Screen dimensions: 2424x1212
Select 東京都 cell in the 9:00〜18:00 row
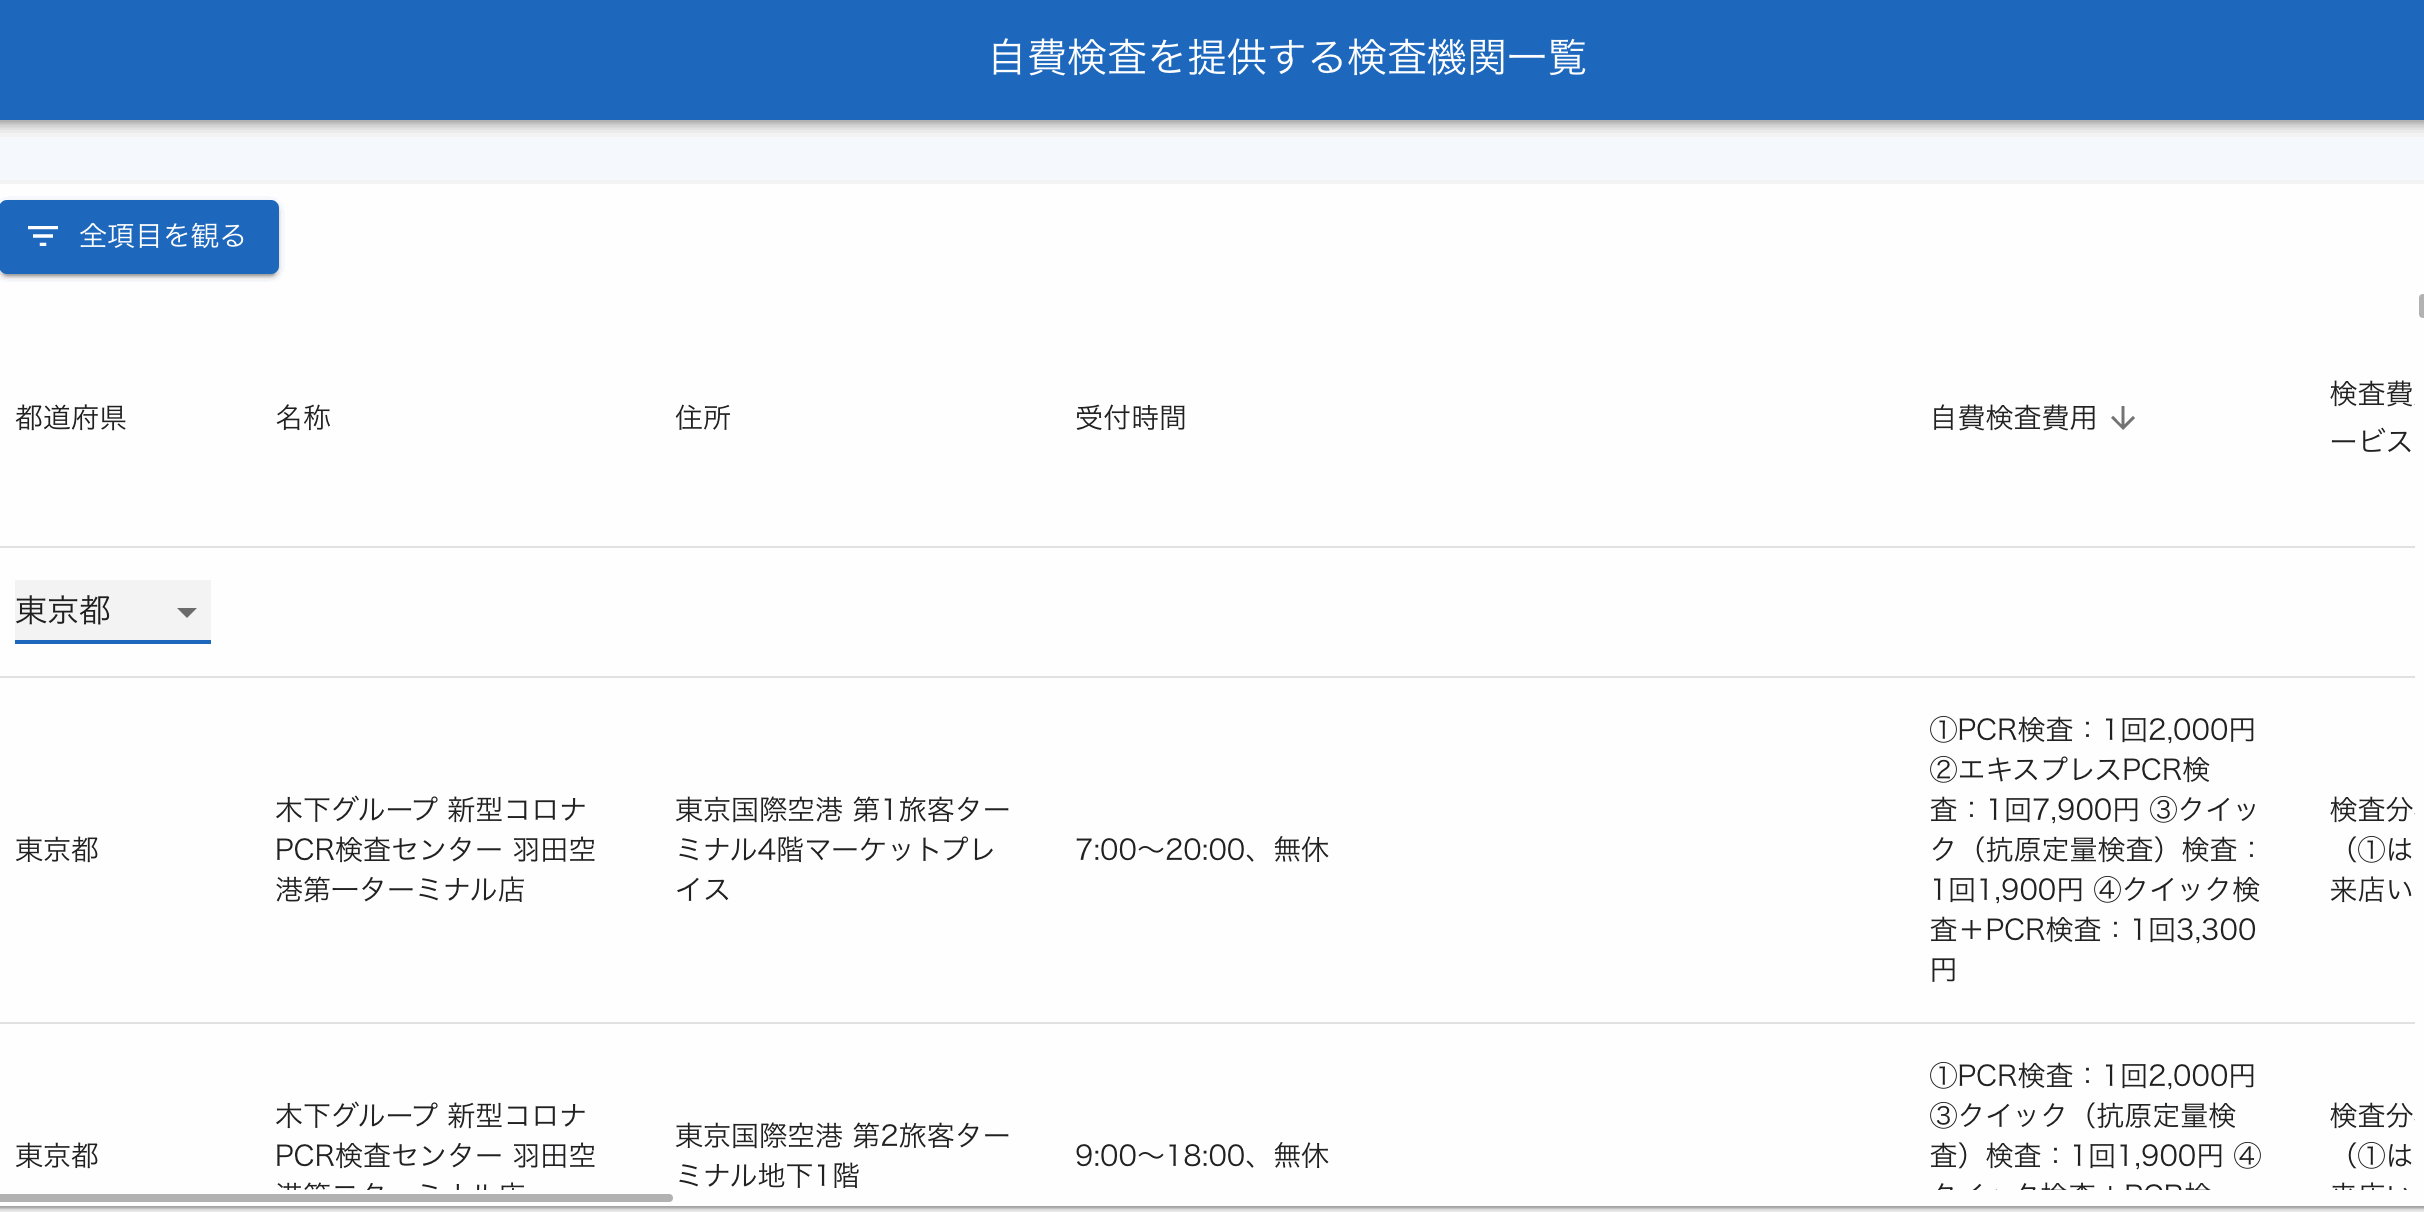tap(57, 1156)
